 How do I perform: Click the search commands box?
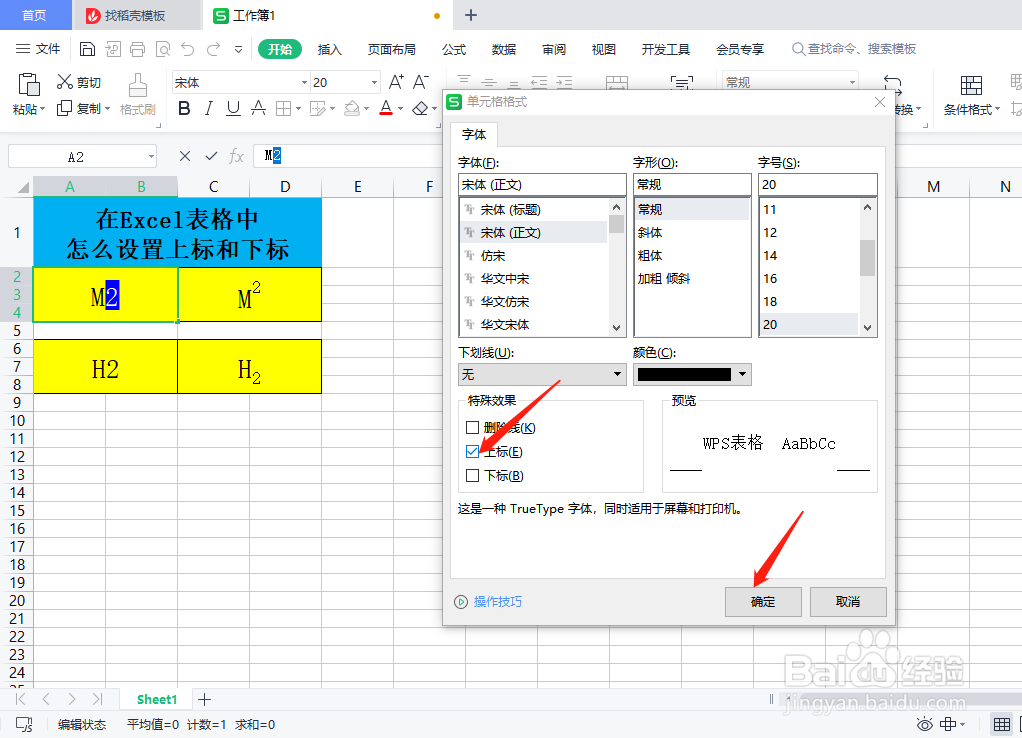[854, 49]
